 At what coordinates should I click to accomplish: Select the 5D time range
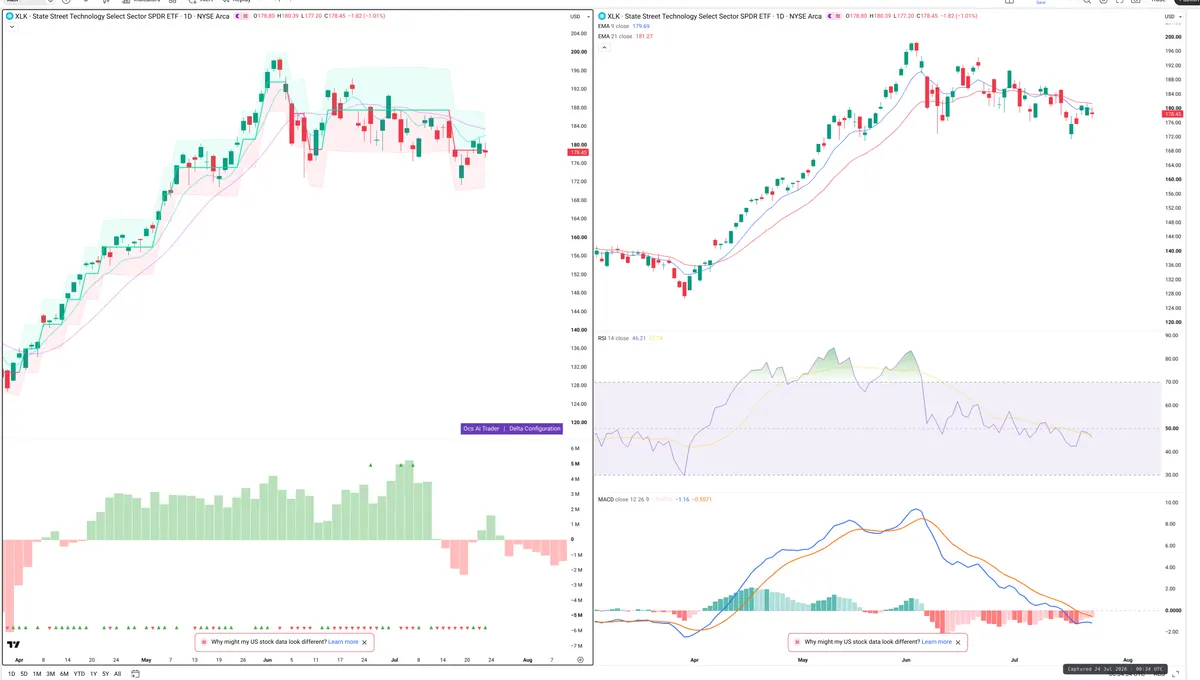point(24,674)
